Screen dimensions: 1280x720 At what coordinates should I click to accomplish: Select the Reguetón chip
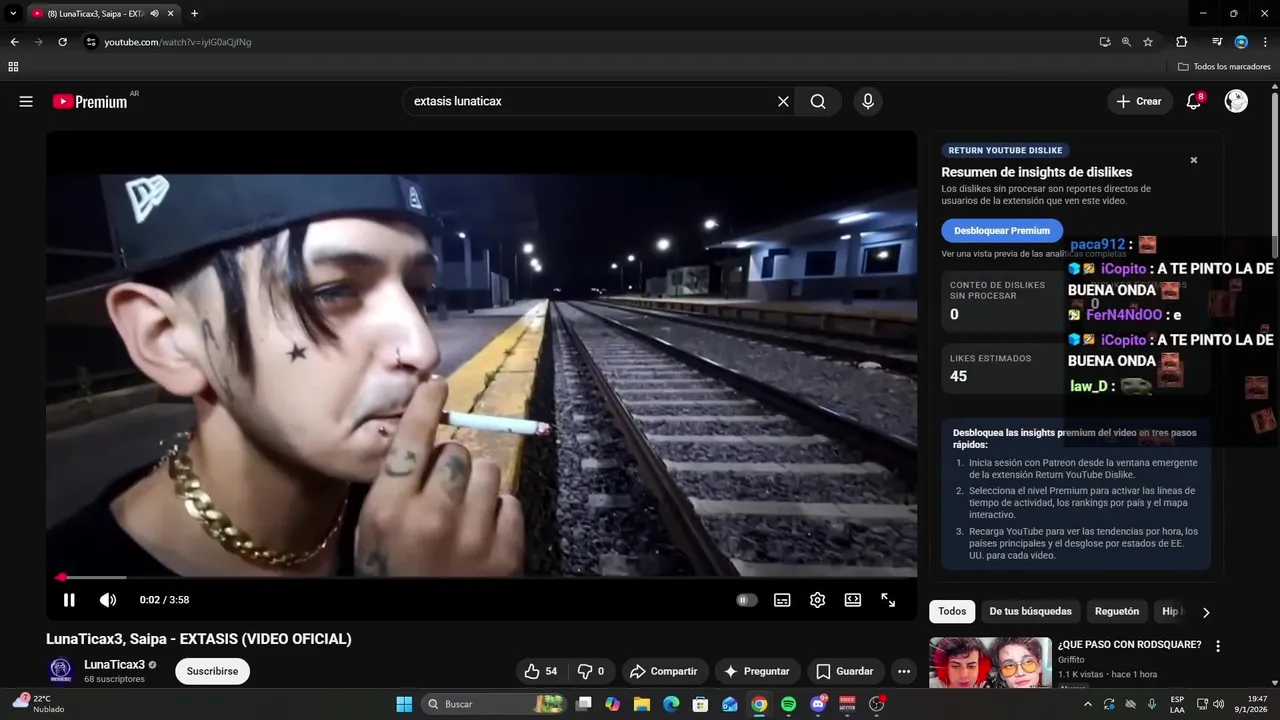click(1117, 611)
